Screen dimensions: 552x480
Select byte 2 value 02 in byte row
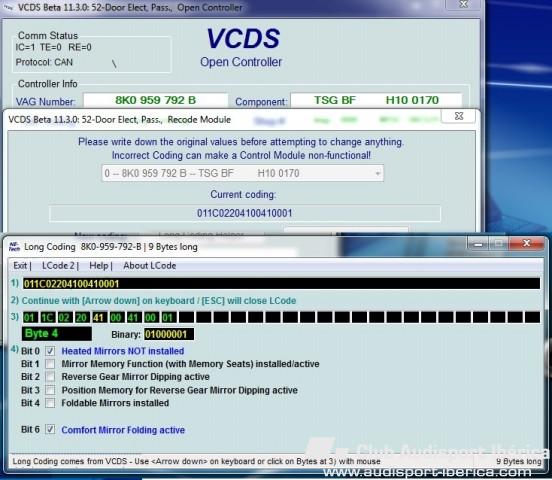coord(64,318)
